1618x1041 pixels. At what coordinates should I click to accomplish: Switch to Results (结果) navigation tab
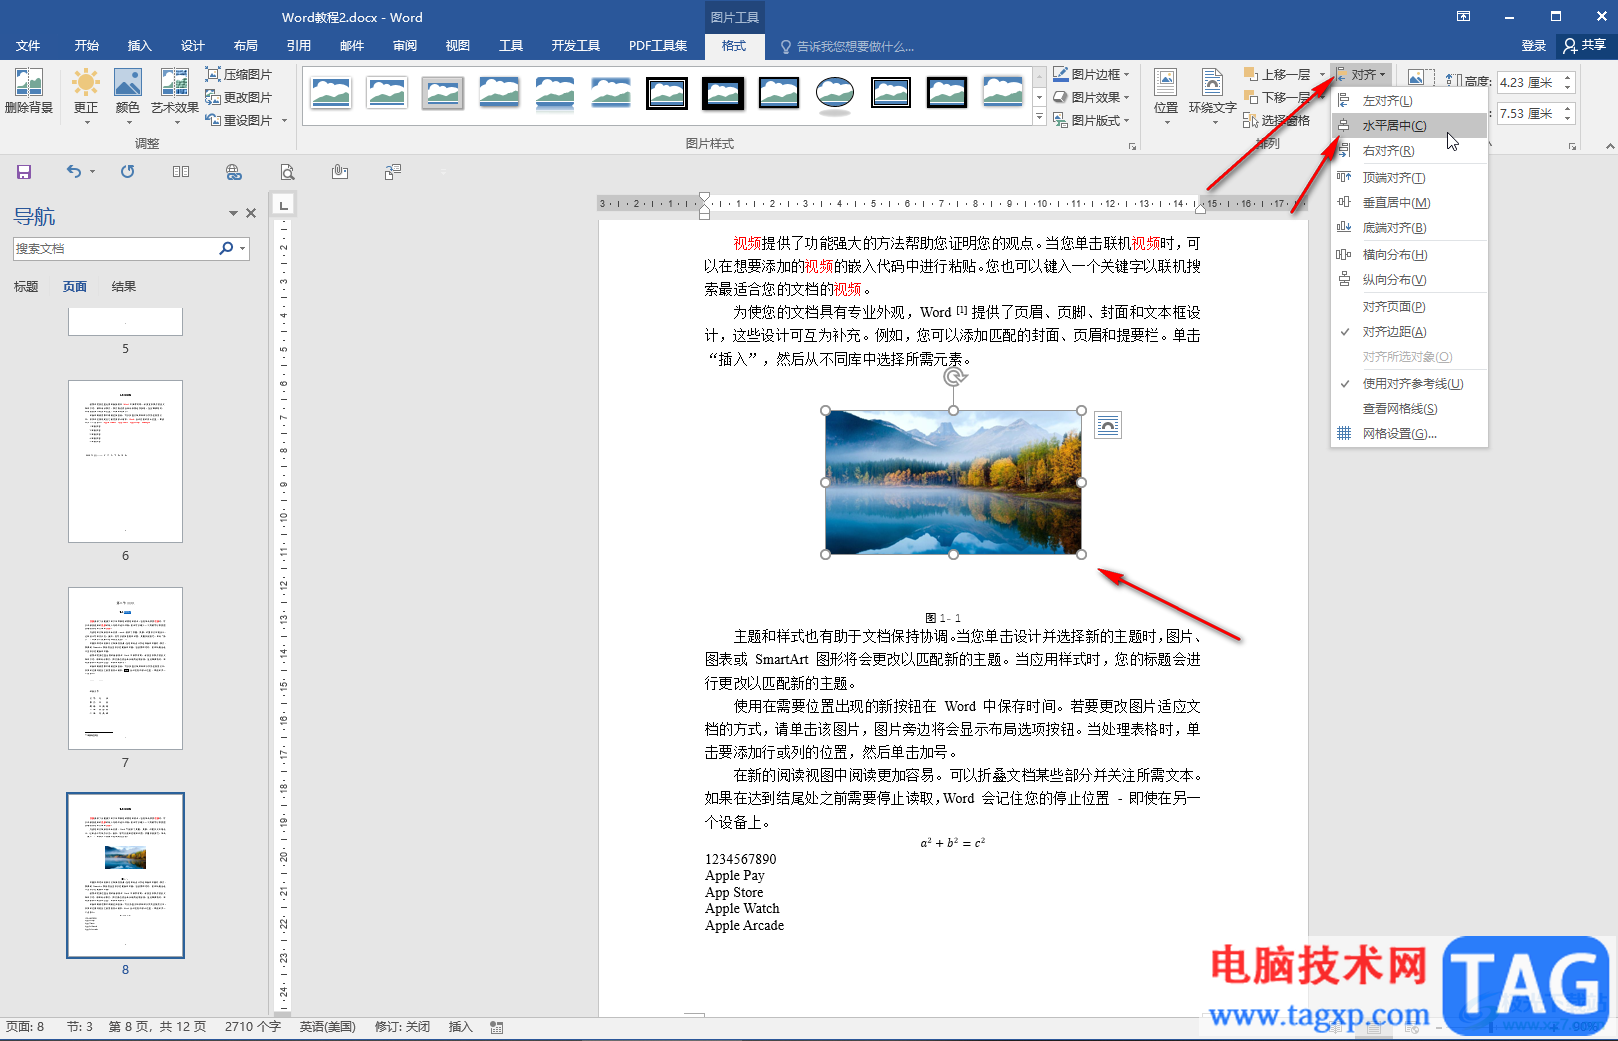click(x=124, y=287)
